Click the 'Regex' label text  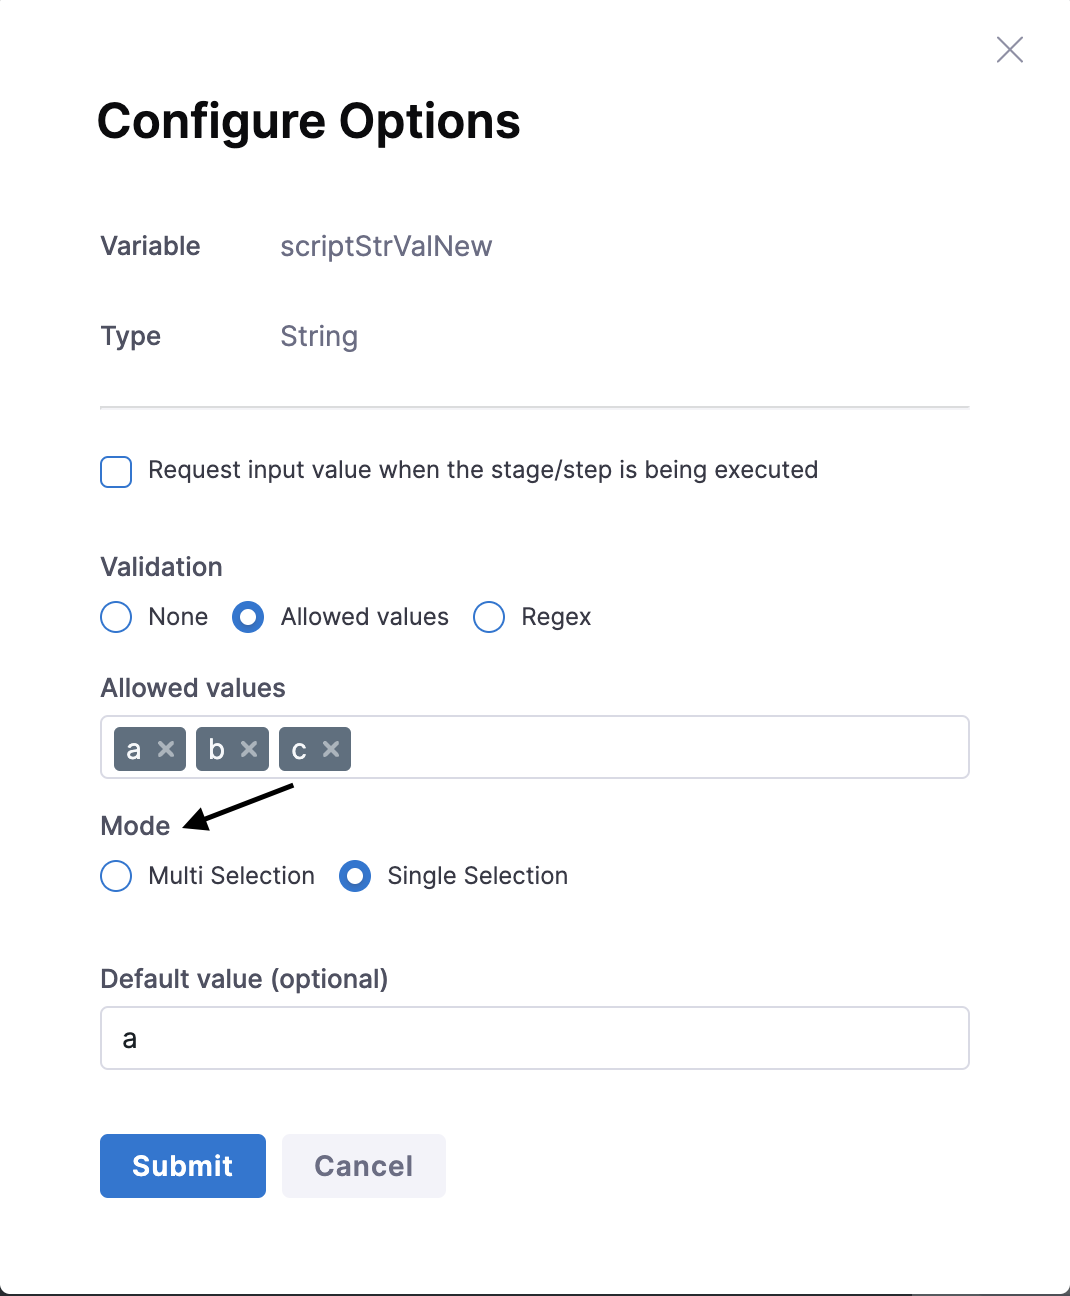pos(556,617)
